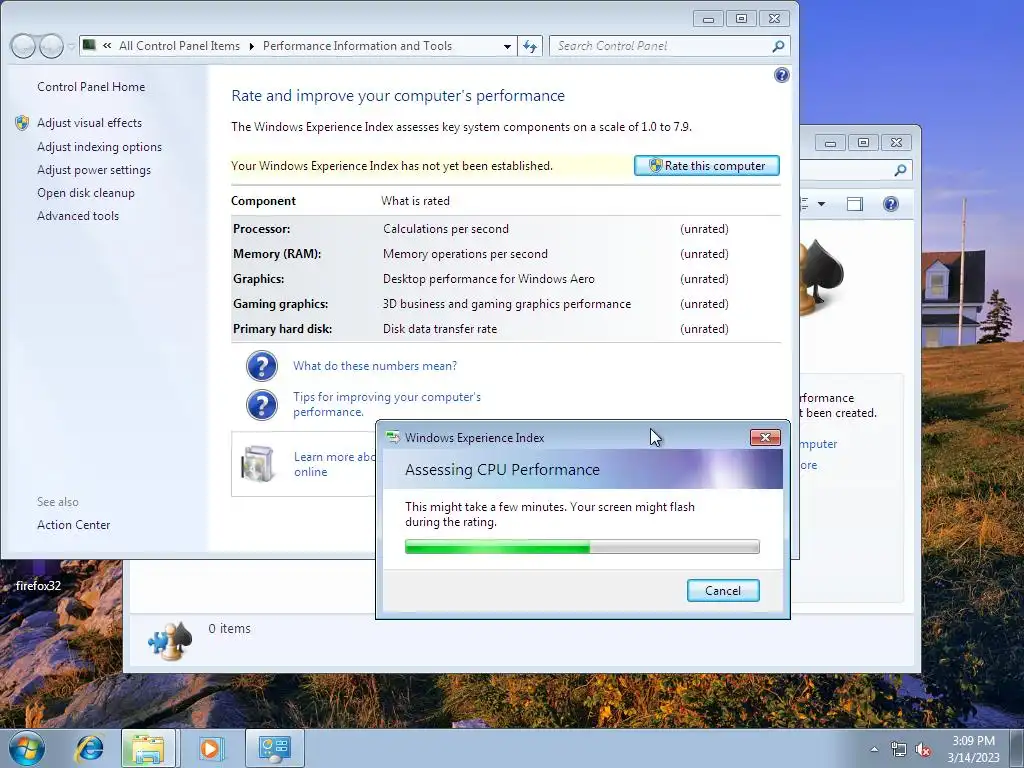Click the clock and date in taskbar
Viewport: 1024px width, 768px height.
pyautogui.click(x=973, y=749)
